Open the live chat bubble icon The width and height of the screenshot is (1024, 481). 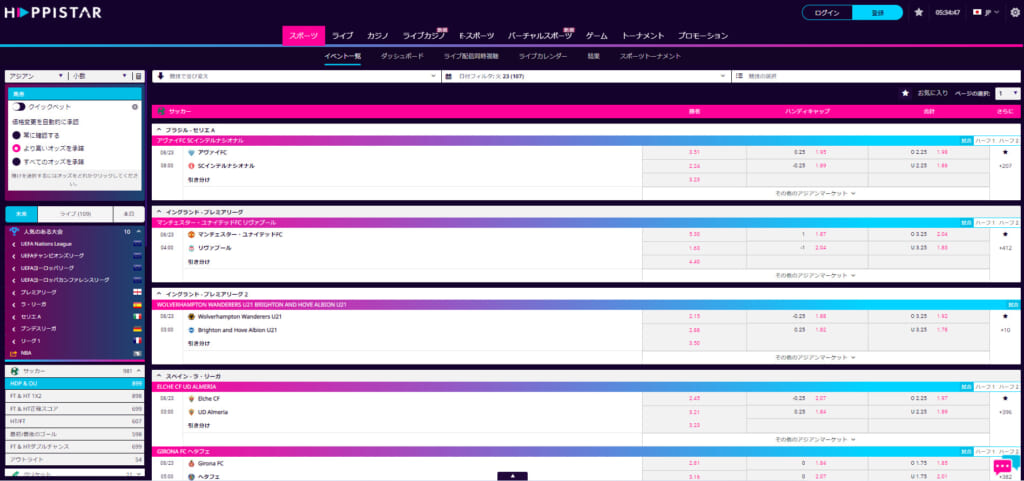[1002, 466]
